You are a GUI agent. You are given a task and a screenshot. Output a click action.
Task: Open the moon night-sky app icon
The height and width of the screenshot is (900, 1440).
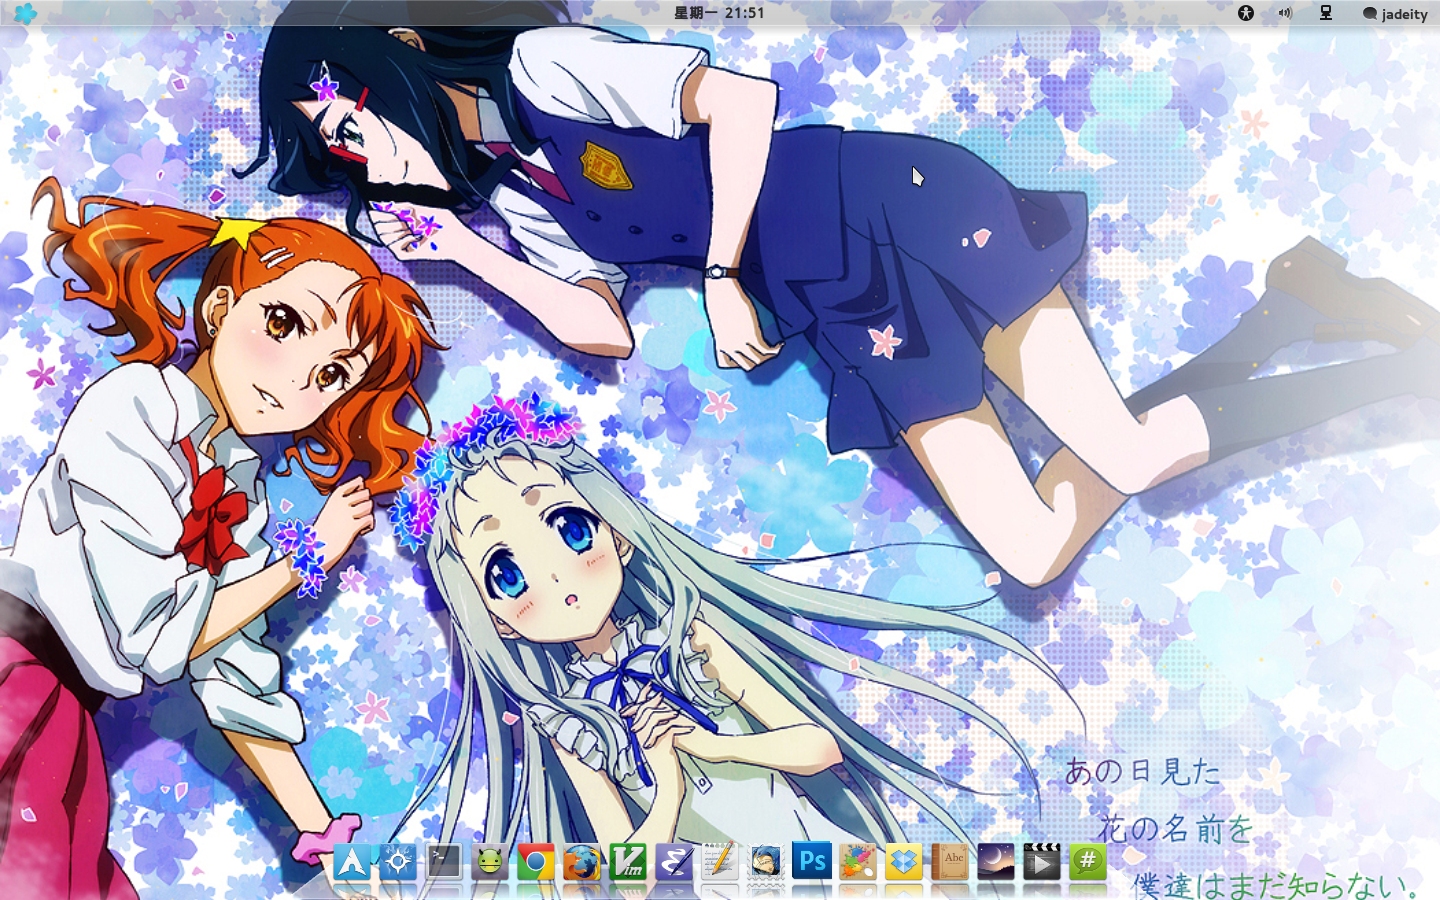[x=996, y=862]
